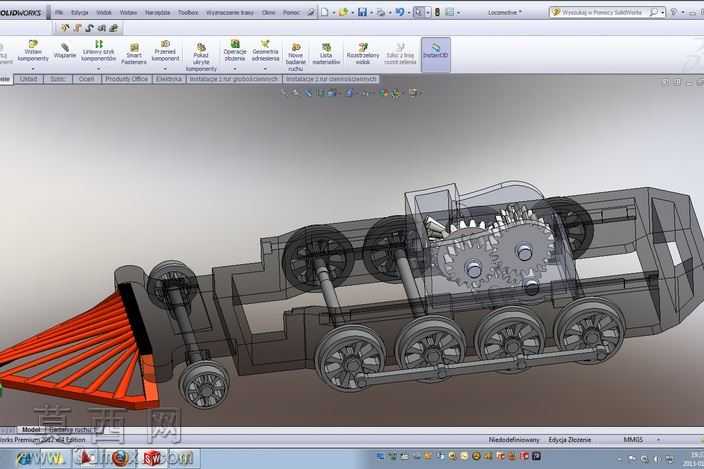
Task: Open the Liniowy szyk komponentów tool
Action: (99, 51)
